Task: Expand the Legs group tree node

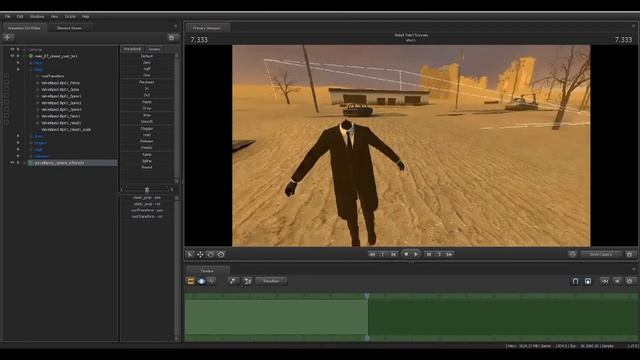Action: [x=31, y=149]
